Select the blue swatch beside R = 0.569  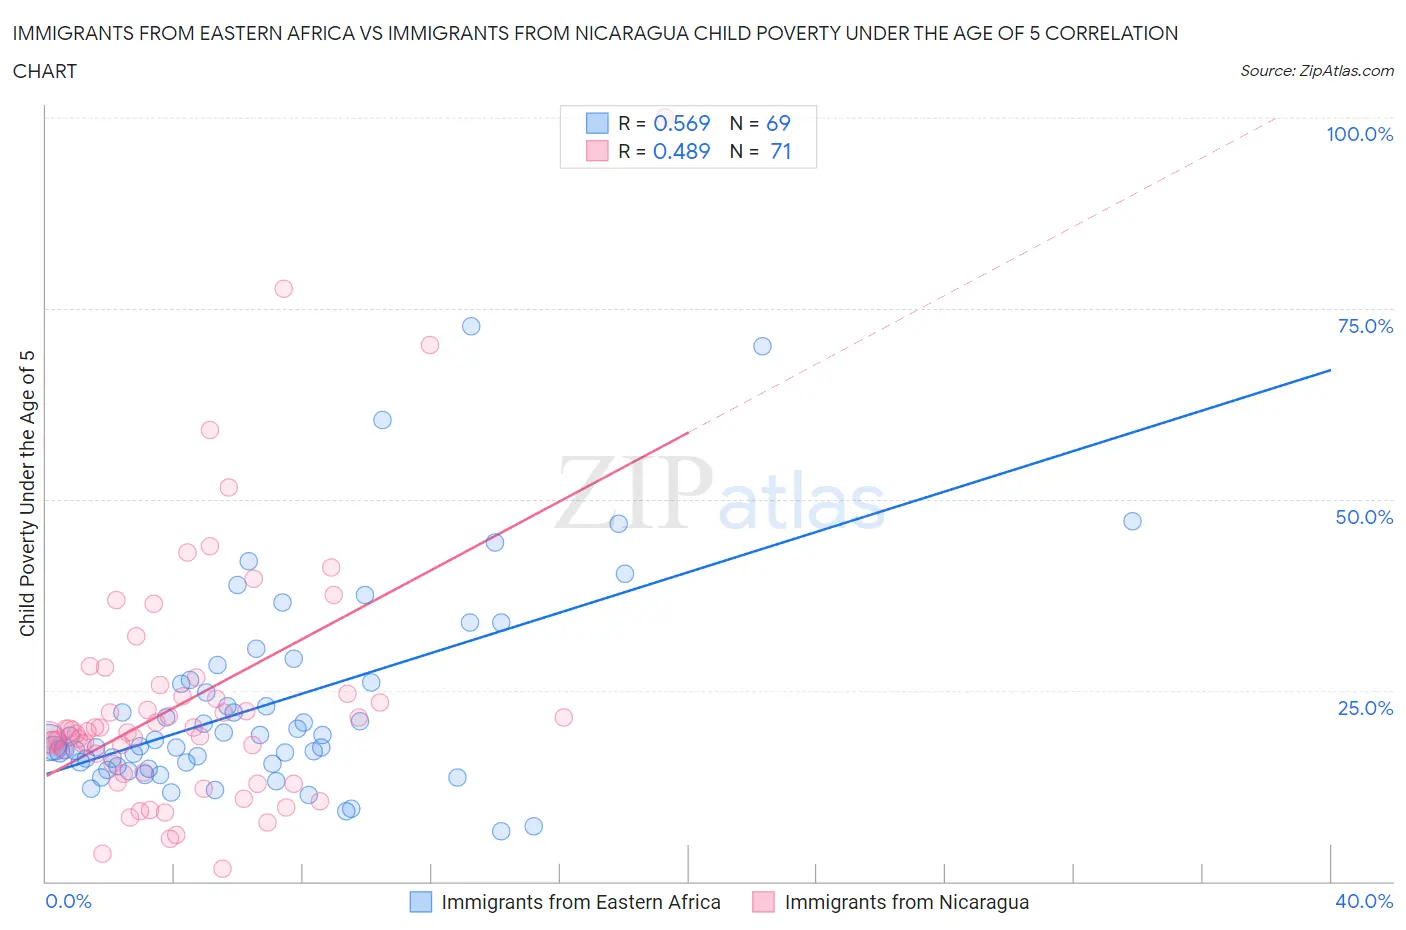point(597,123)
